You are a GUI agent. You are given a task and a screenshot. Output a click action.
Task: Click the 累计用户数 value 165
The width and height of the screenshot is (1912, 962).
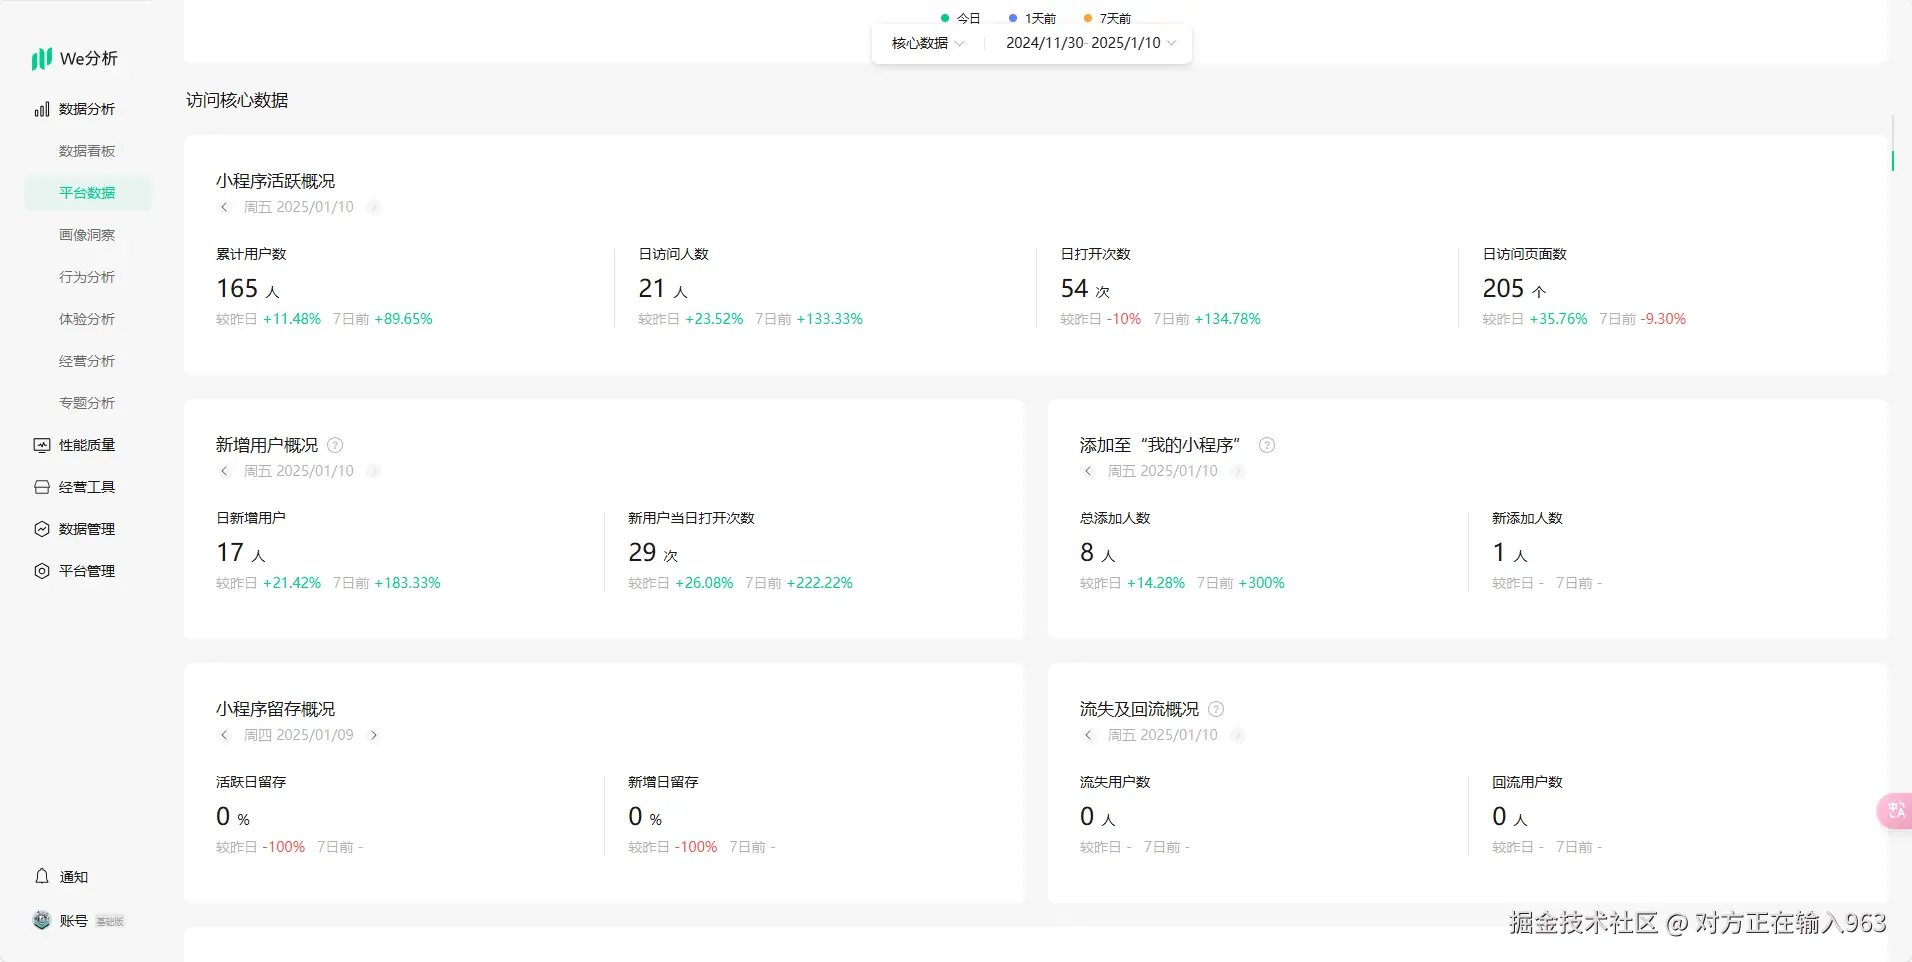pos(237,289)
